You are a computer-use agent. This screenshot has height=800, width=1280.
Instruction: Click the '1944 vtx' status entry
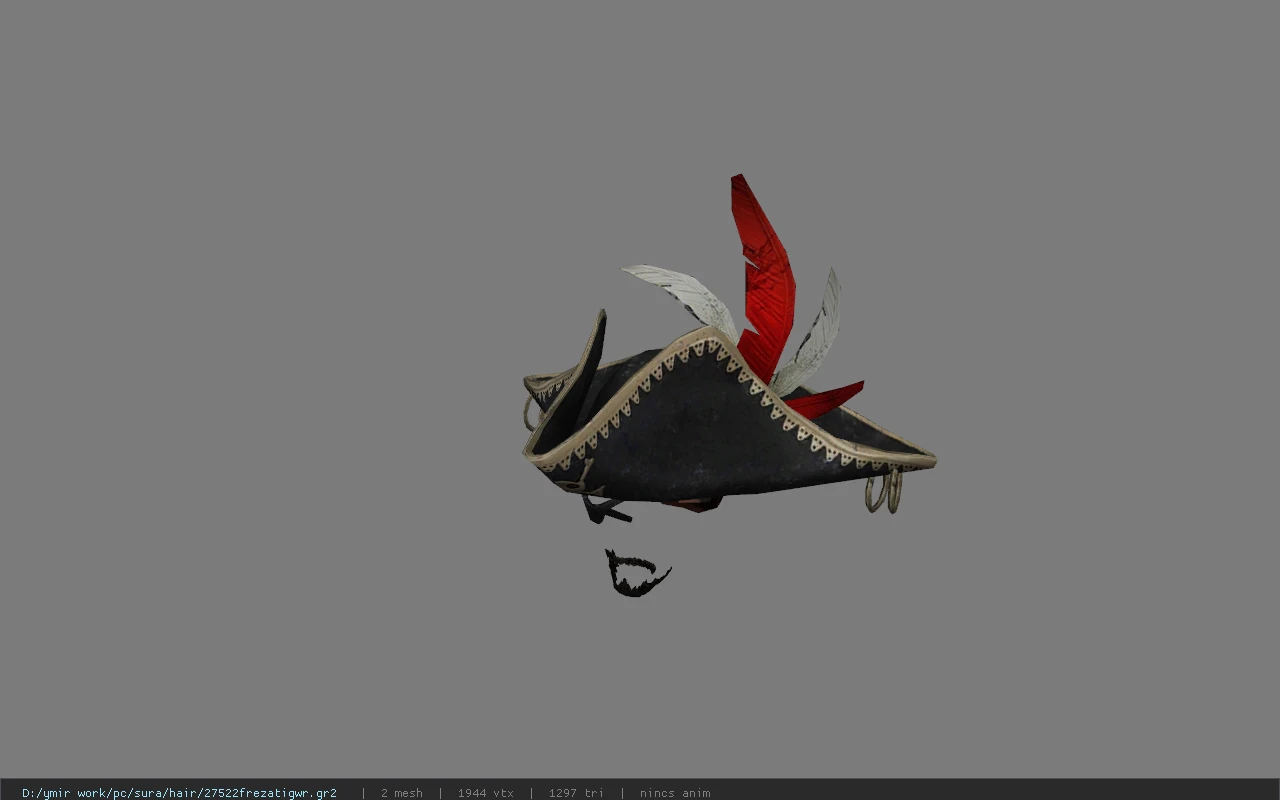pyautogui.click(x=486, y=793)
